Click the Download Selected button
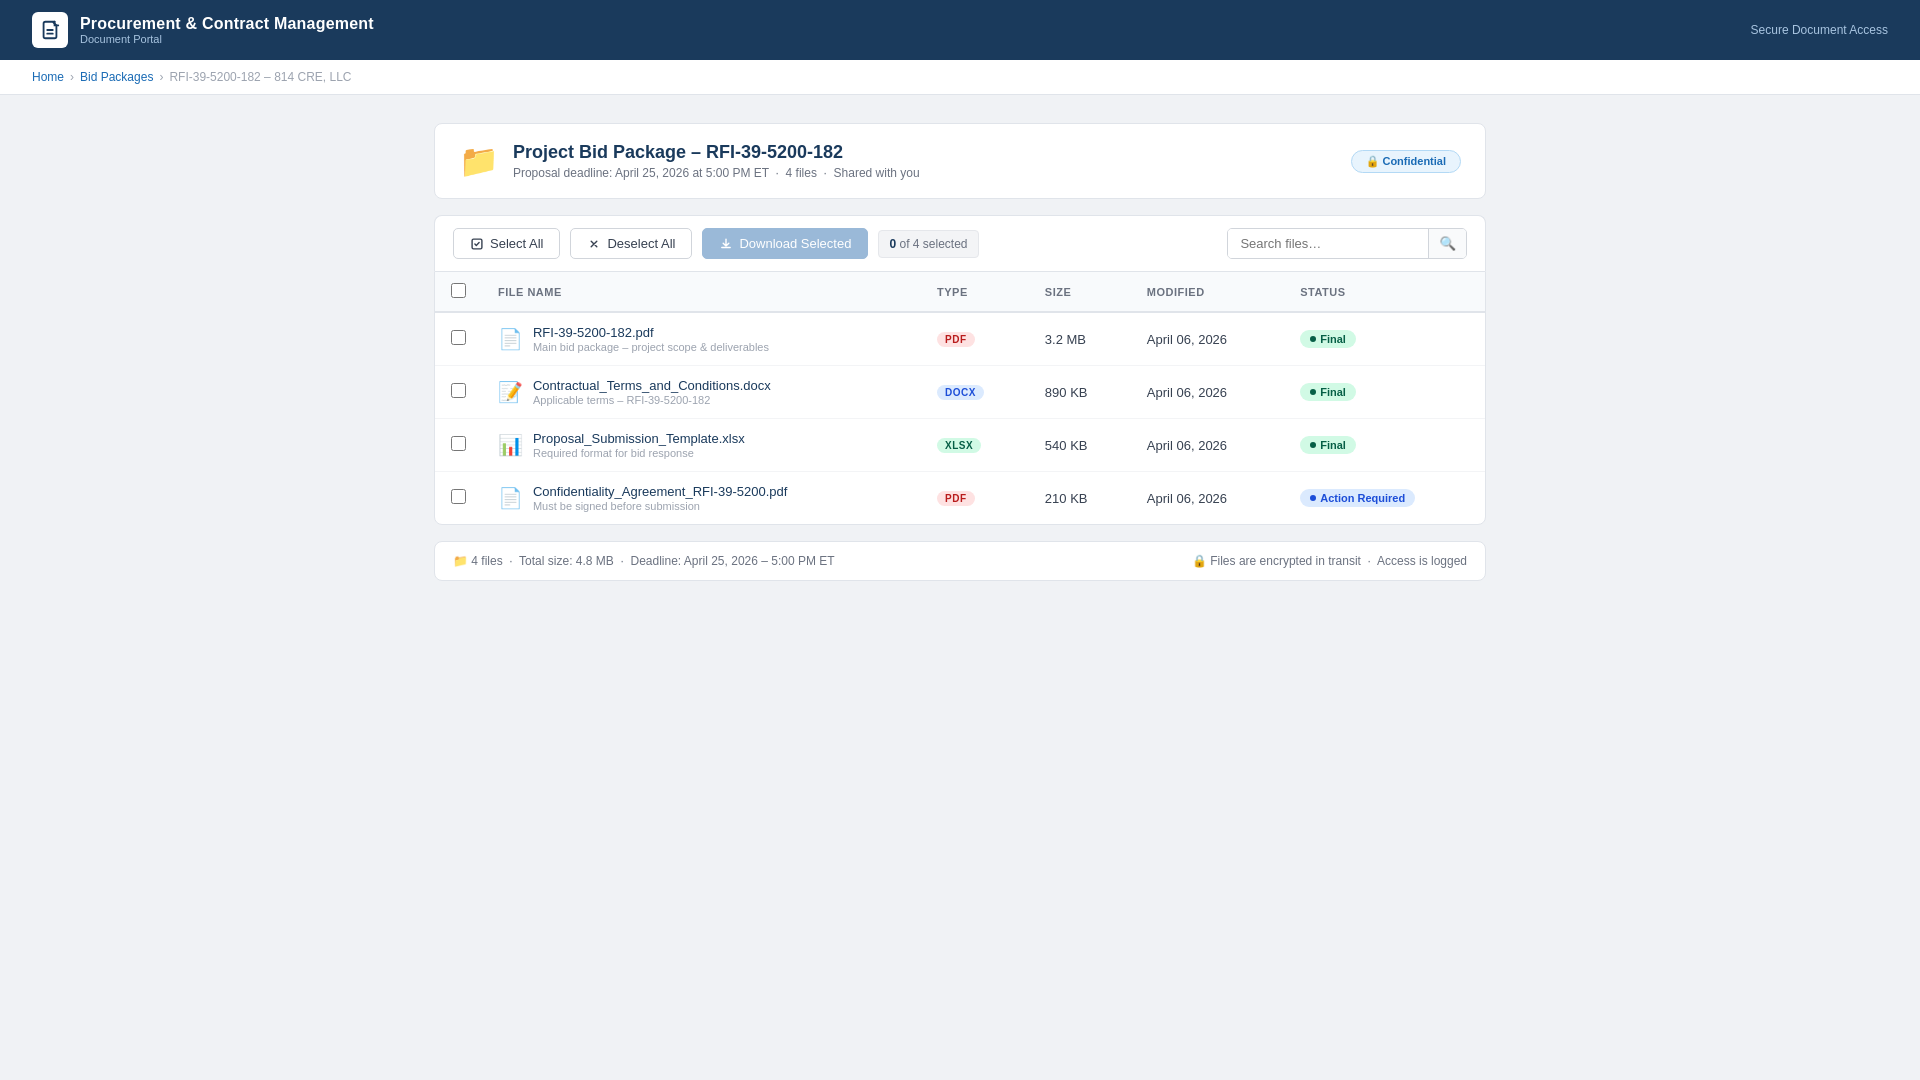This screenshot has width=1920, height=1080. pos(784,244)
